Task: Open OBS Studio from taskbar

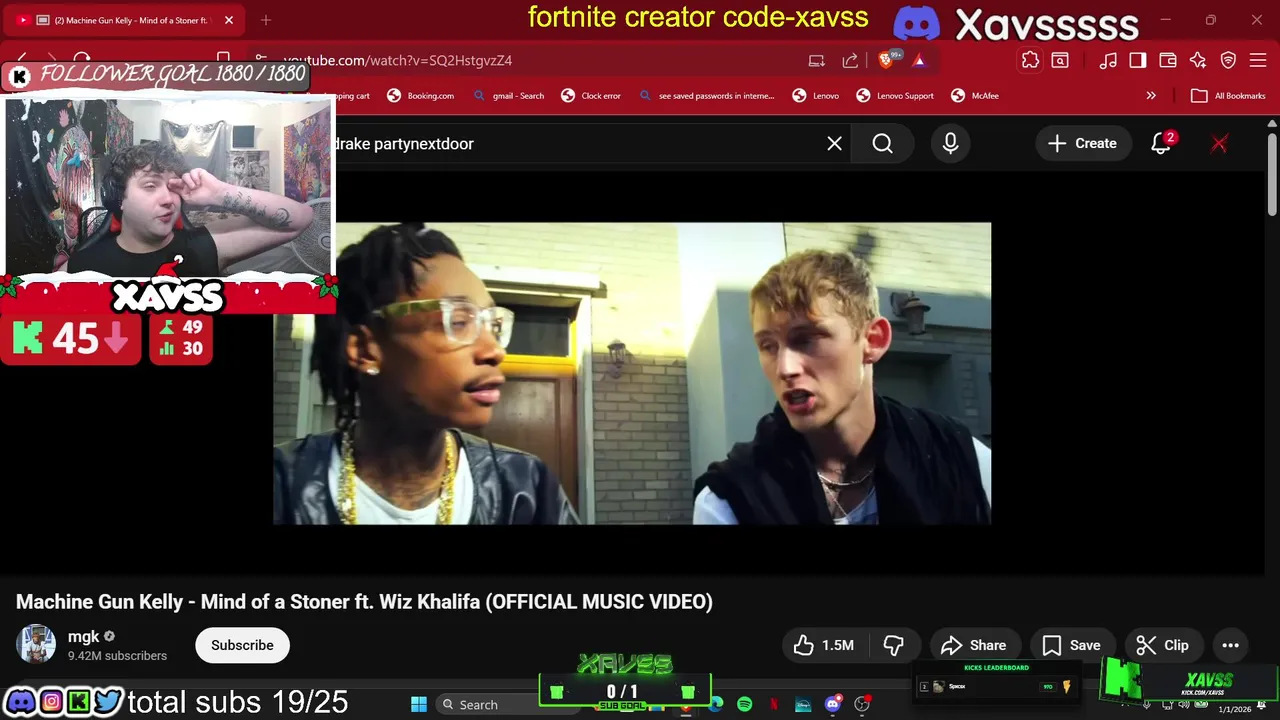Action: (862, 704)
